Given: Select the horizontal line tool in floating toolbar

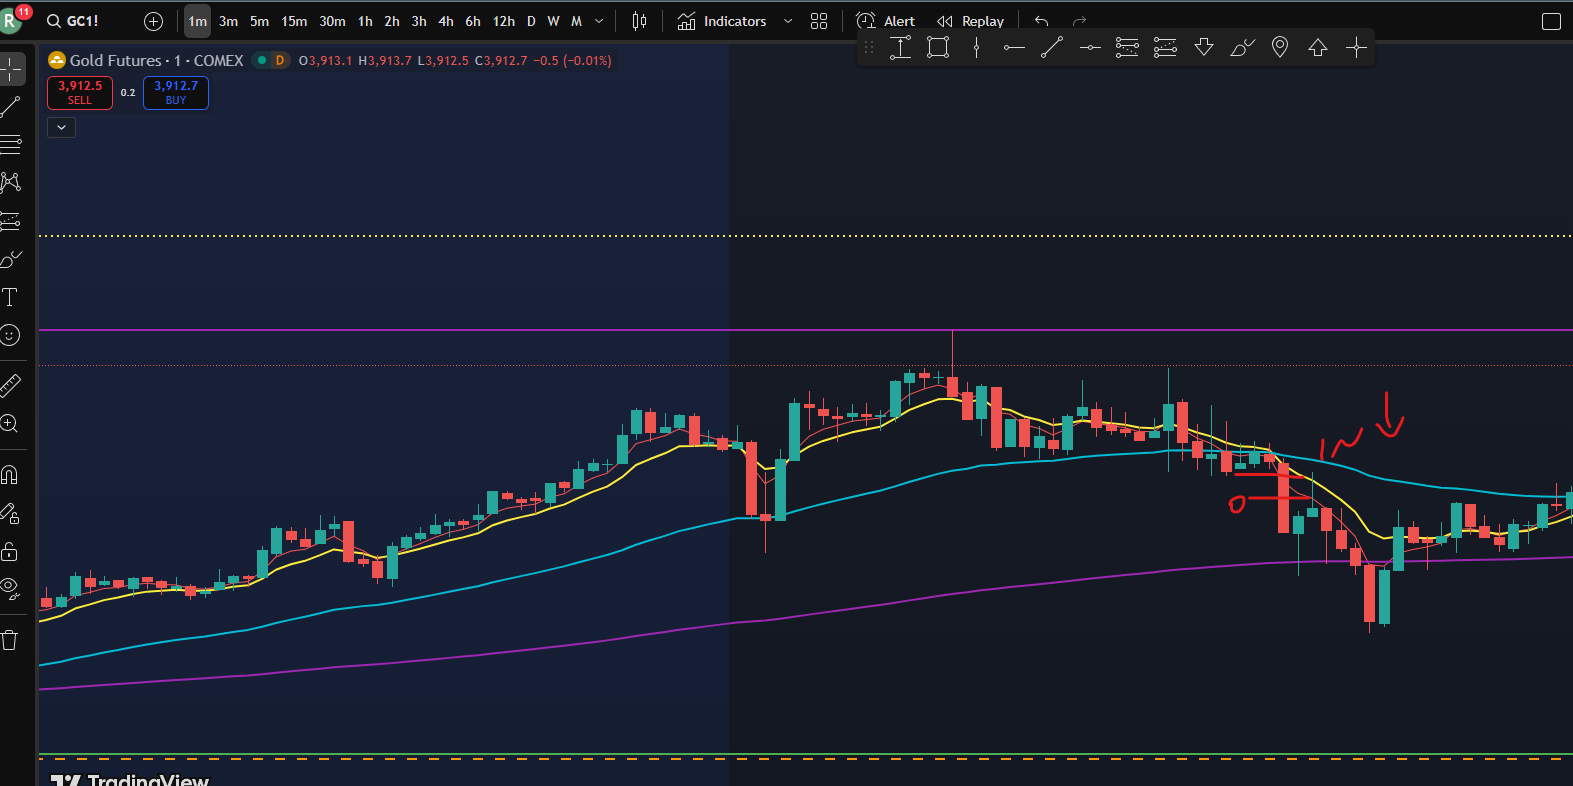Looking at the screenshot, I should point(1090,47).
